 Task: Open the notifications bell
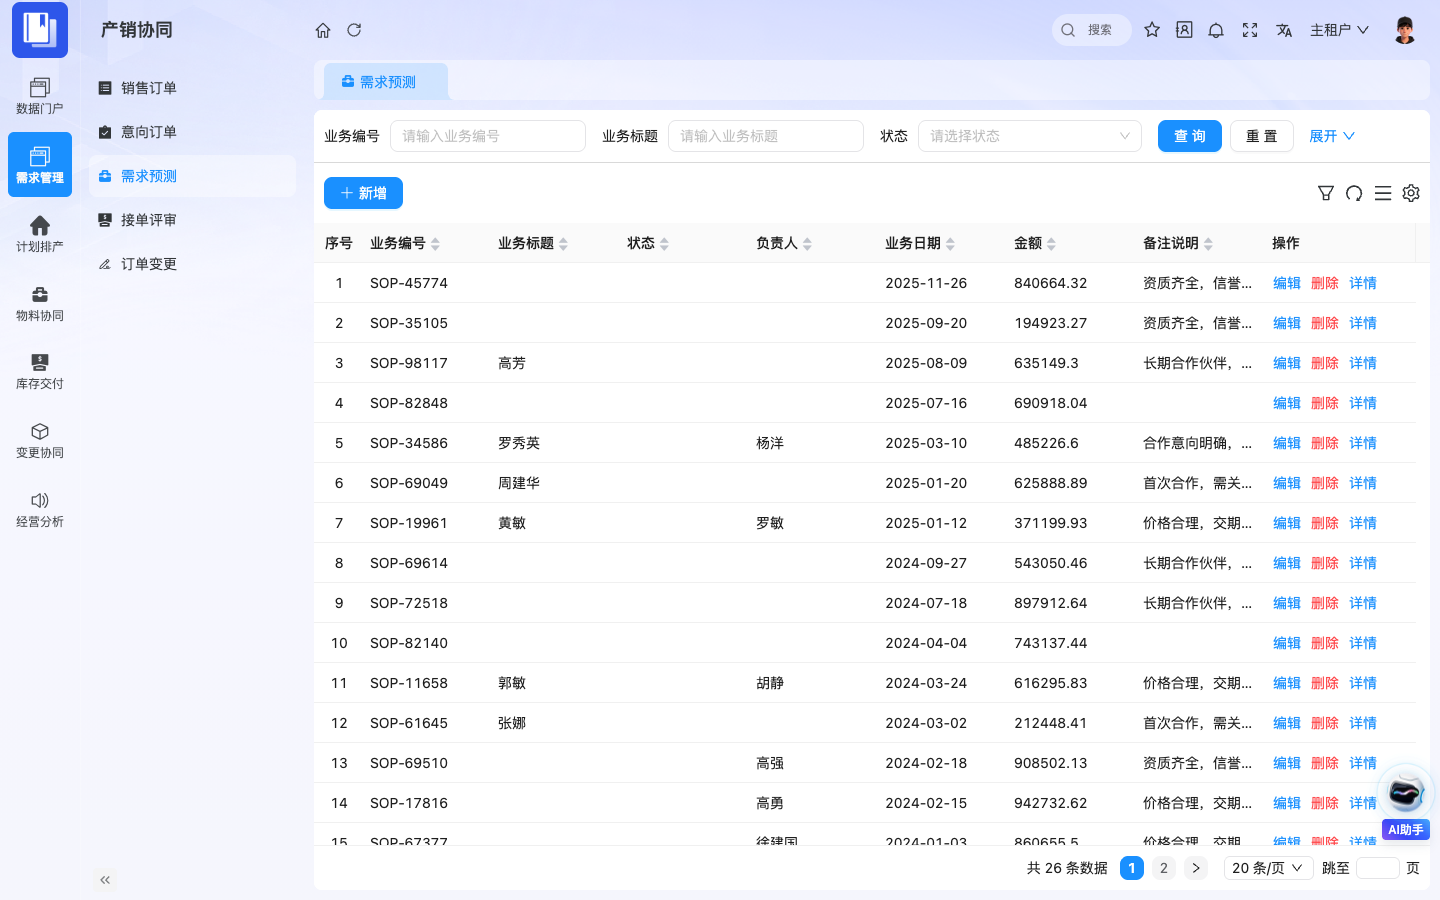(1216, 30)
